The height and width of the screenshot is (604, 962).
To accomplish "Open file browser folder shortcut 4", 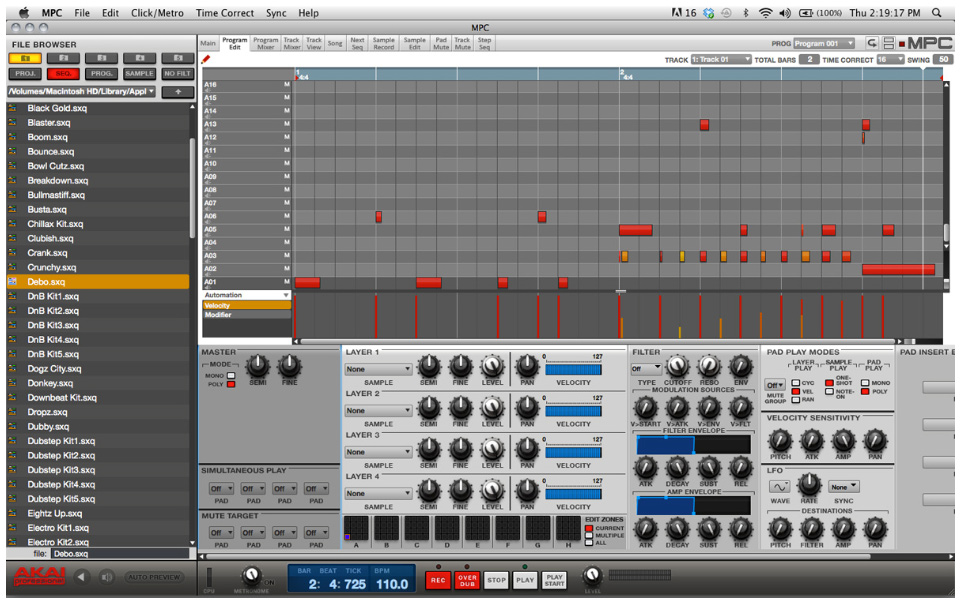I will pyautogui.click(x=140, y=58).
